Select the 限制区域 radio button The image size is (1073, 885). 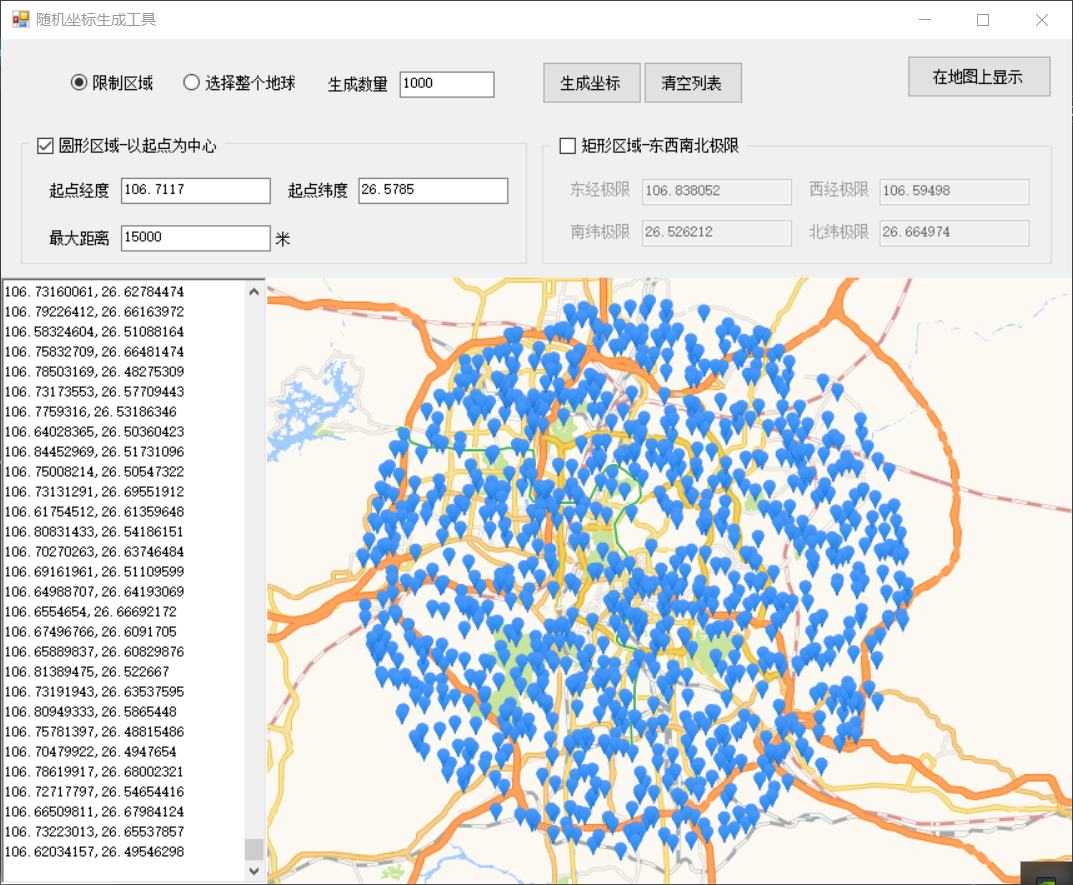click(80, 83)
